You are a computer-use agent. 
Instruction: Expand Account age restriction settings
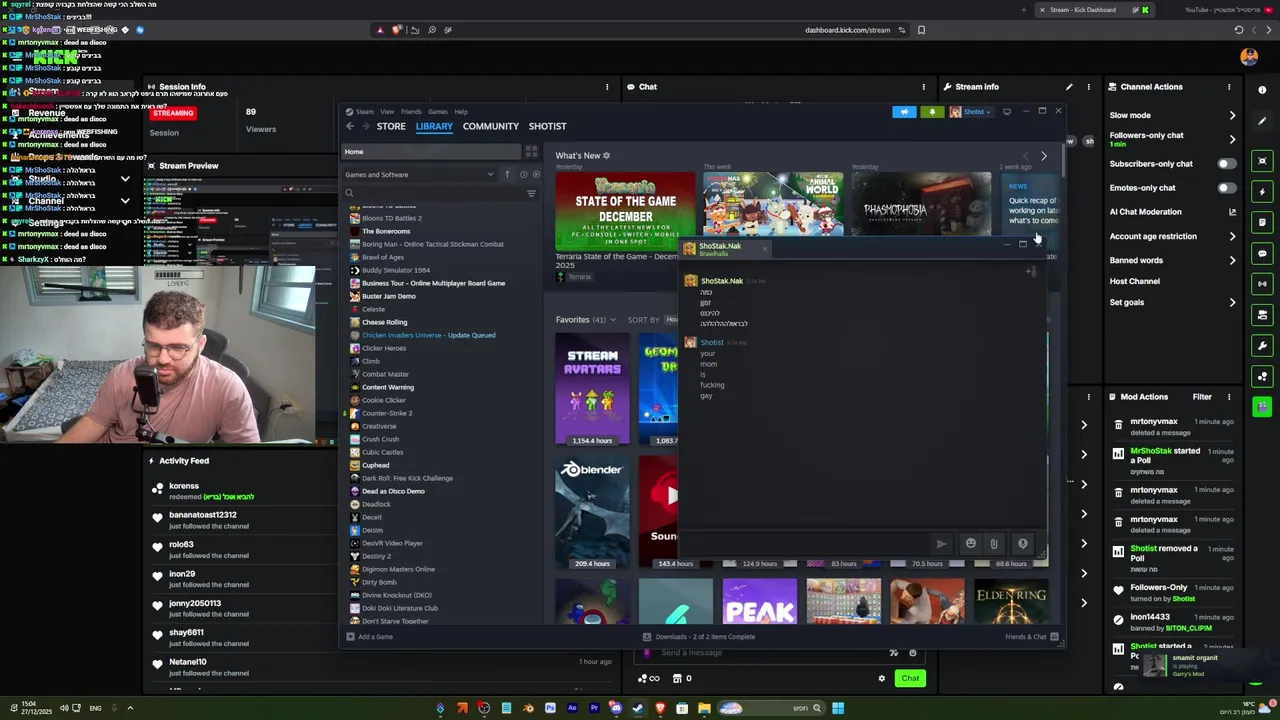coord(1232,236)
